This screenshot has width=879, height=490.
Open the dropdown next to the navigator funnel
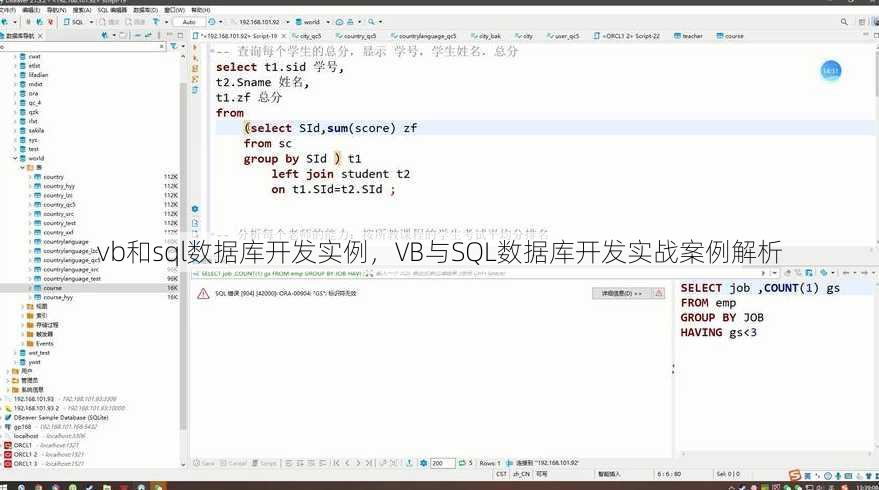pyautogui.click(x=183, y=47)
